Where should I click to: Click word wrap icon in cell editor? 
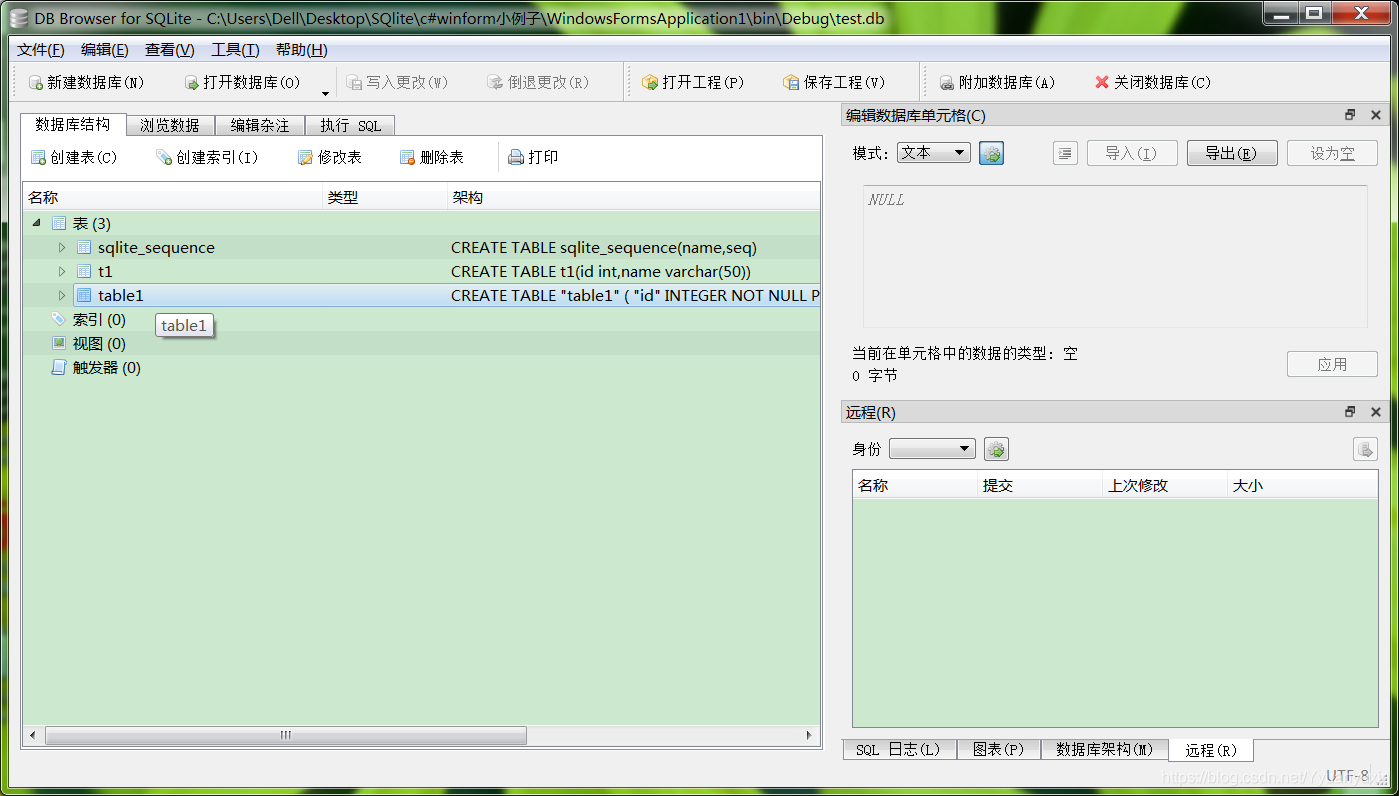pyautogui.click(x=1065, y=153)
